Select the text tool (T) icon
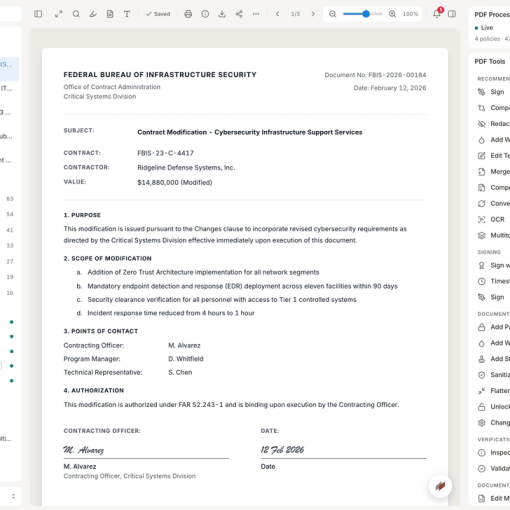The image size is (510, 510). click(127, 14)
